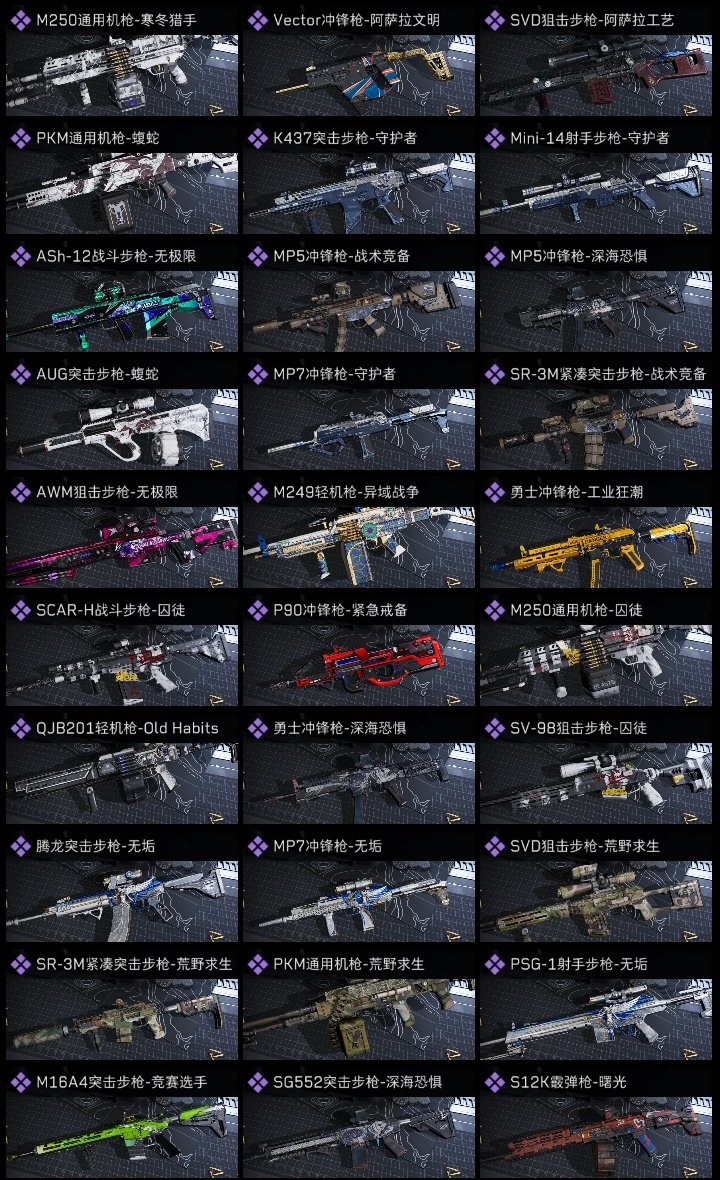
Task: Click the purple diamond icon next to AWM狙击步枪-无极限
Action: [20, 492]
